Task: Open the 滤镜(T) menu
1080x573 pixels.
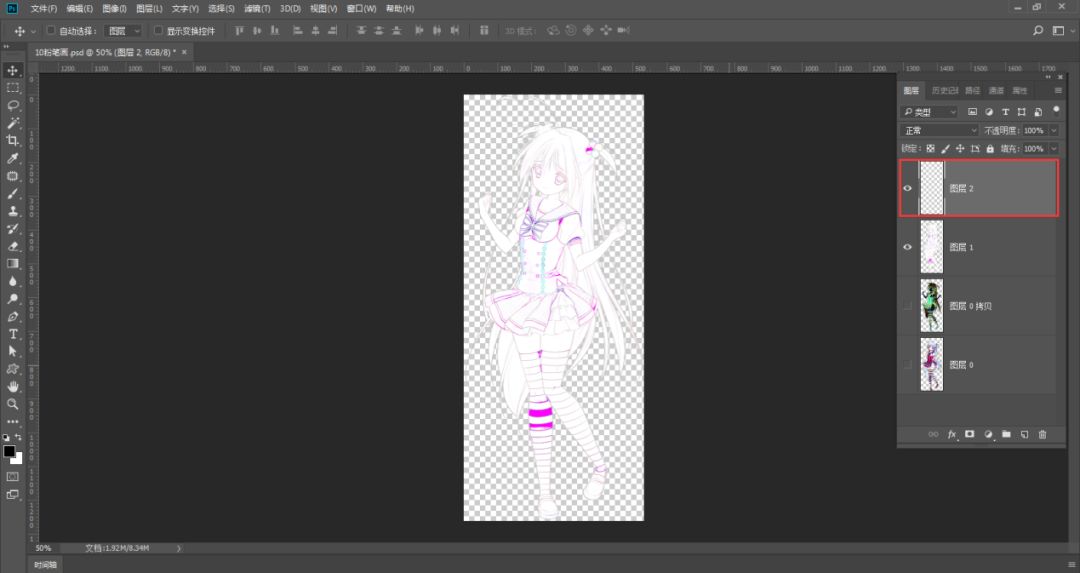Action: (x=257, y=8)
